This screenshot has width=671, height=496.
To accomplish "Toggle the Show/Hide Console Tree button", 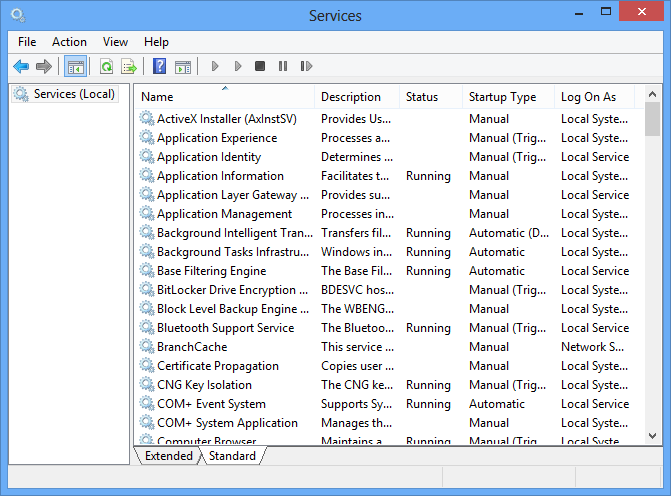I will coord(74,66).
